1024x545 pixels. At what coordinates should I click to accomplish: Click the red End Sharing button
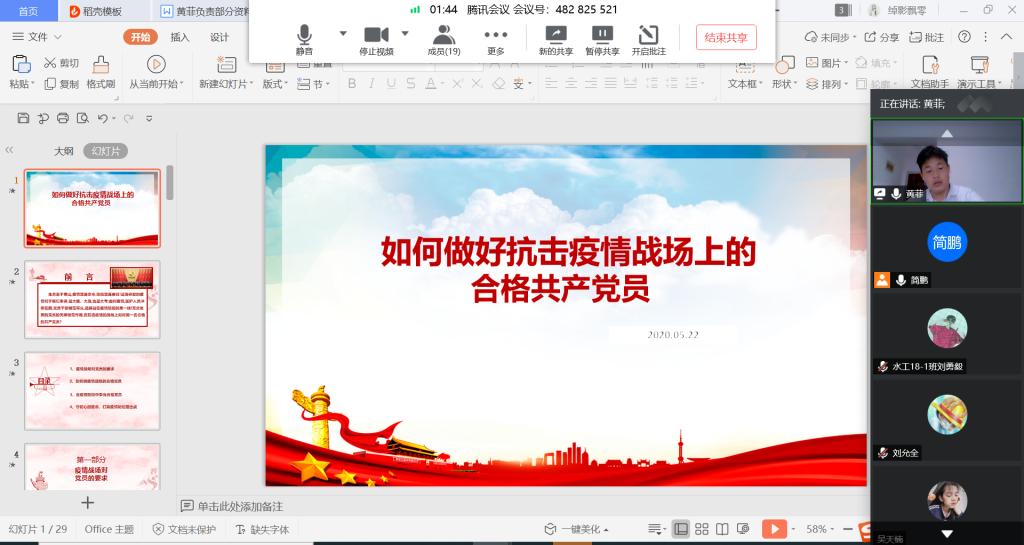coord(726,38)
